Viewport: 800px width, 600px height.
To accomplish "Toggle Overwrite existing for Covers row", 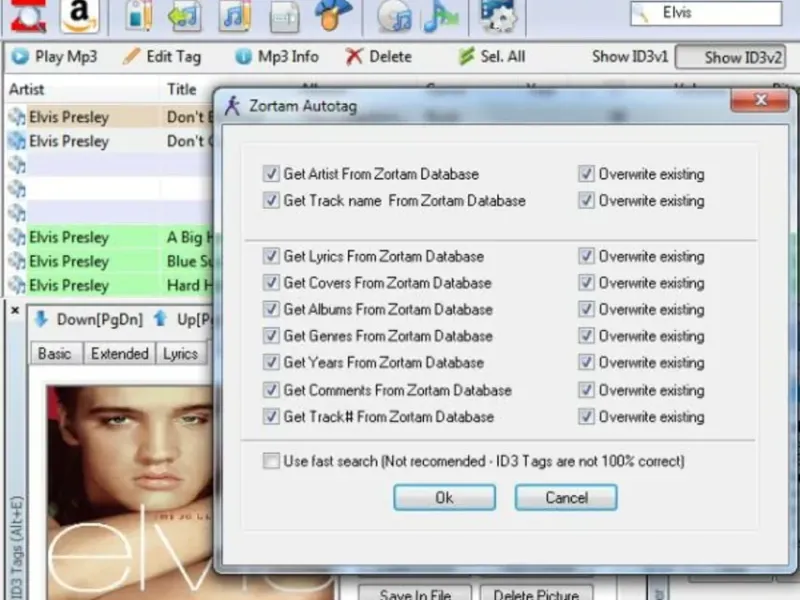I will pos(586,283).
